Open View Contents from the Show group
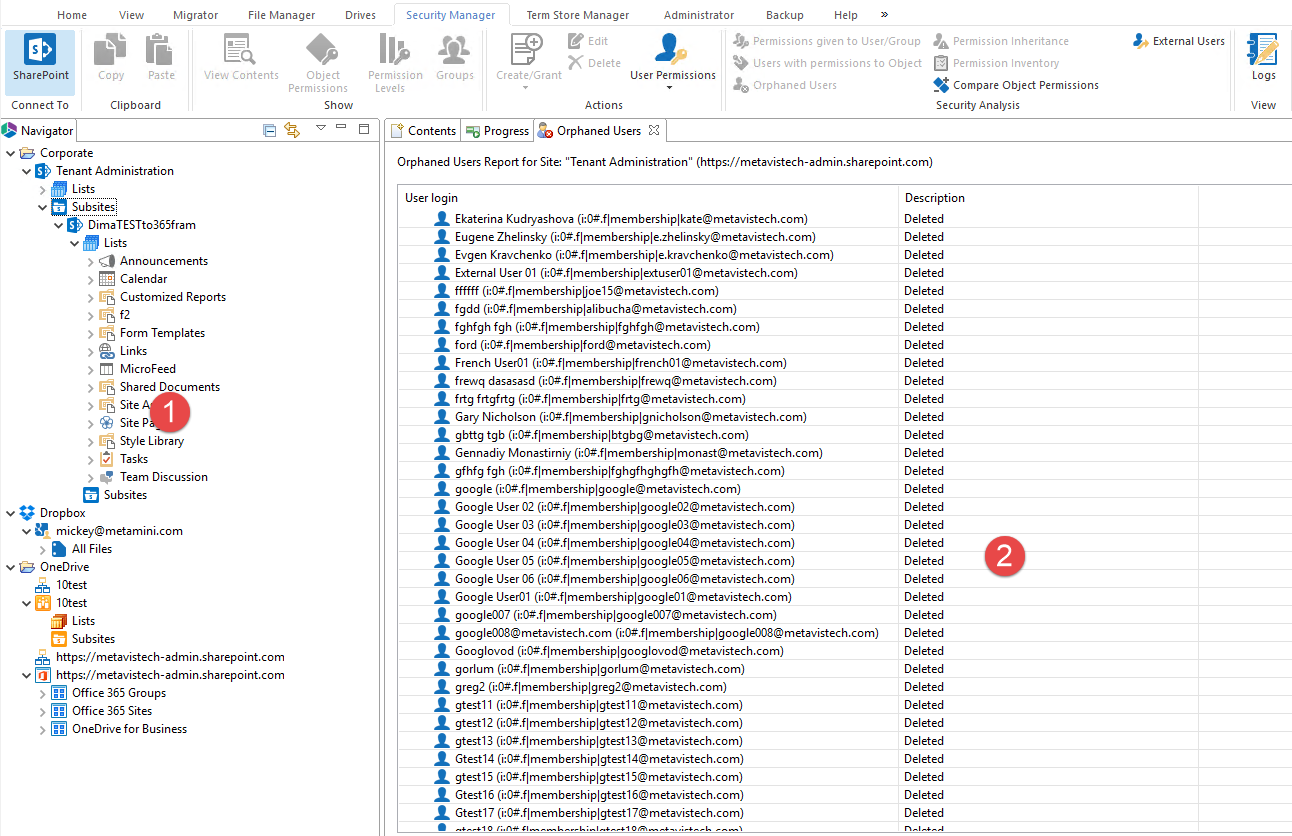The width and height of the screenshot is (1292, 836). pyautogui.click(x=240, y=56)
